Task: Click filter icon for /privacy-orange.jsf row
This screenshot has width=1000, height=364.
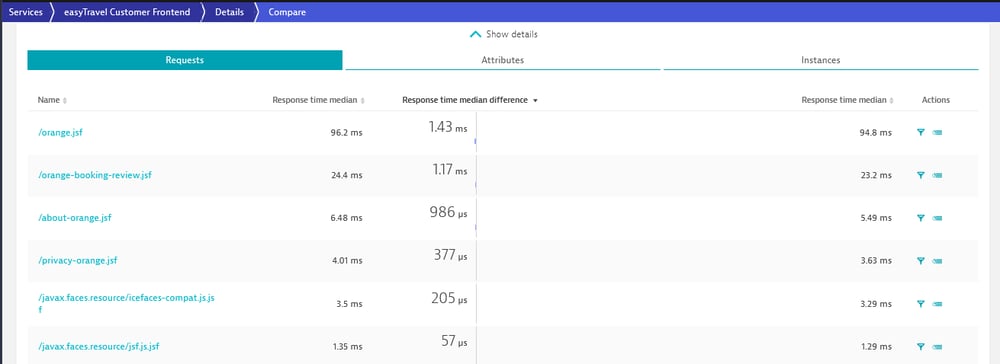Action: pos(920,260)
